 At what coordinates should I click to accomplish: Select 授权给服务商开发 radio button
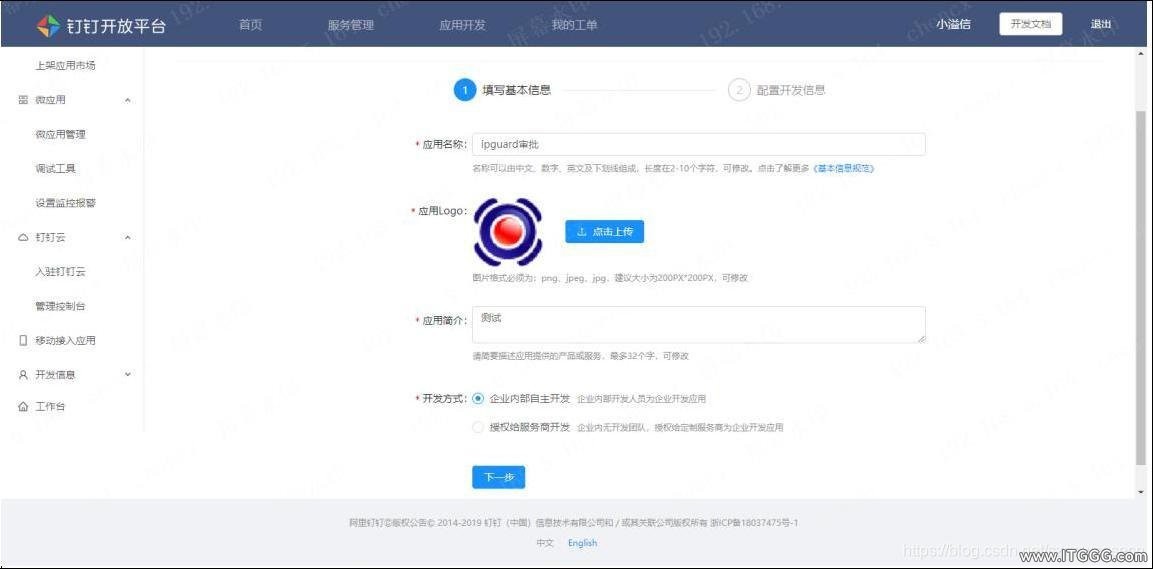[x=478, y=426]
